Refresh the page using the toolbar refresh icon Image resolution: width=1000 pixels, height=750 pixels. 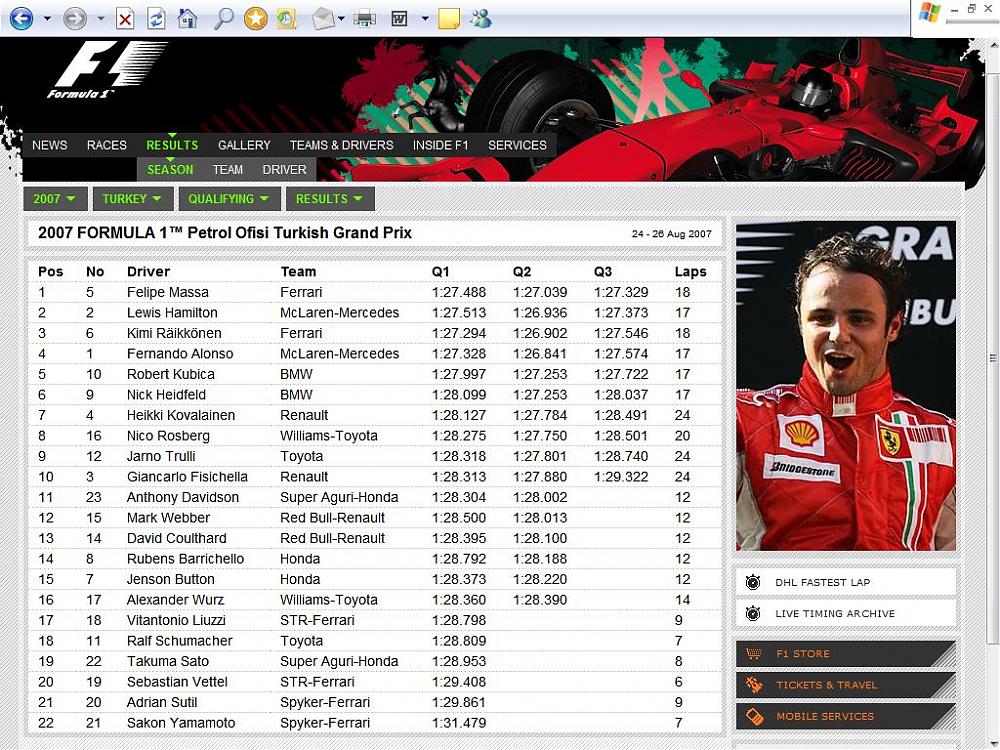pyautogui.click(x=156, y=18)
